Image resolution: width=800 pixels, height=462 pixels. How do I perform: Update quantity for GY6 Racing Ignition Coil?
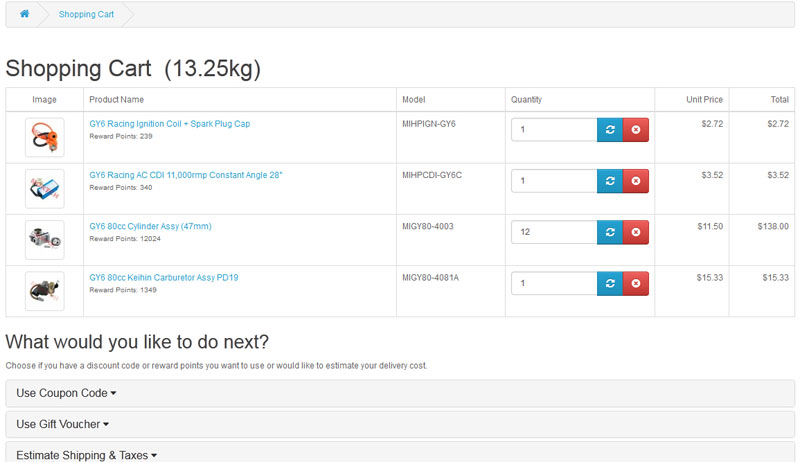click(x=610, y=130)
